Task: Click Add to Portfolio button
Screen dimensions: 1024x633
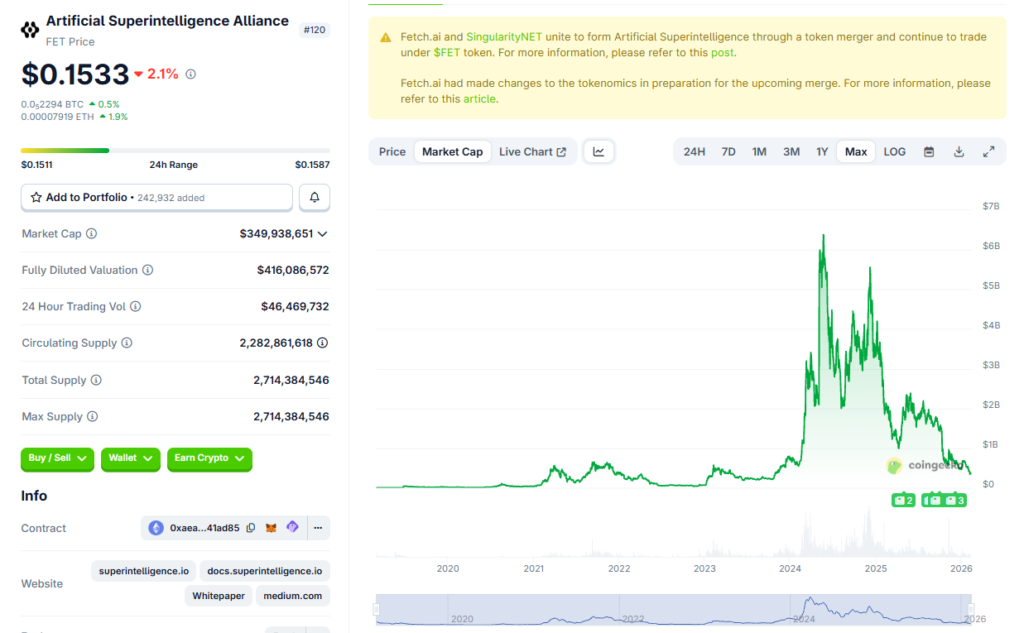Action: click(x=157, y=198)
